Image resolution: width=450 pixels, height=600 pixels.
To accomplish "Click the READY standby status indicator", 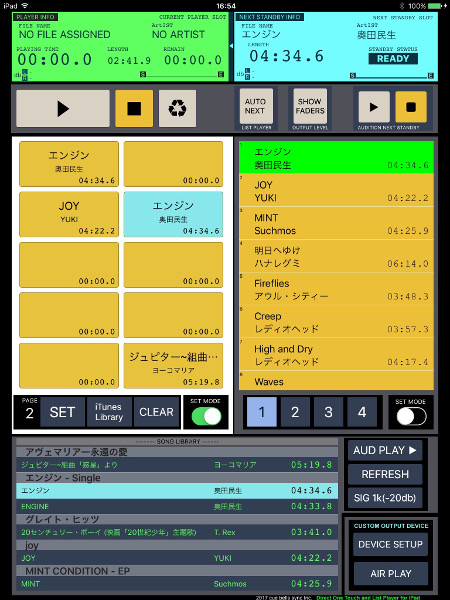I will (x=393, y=59).
